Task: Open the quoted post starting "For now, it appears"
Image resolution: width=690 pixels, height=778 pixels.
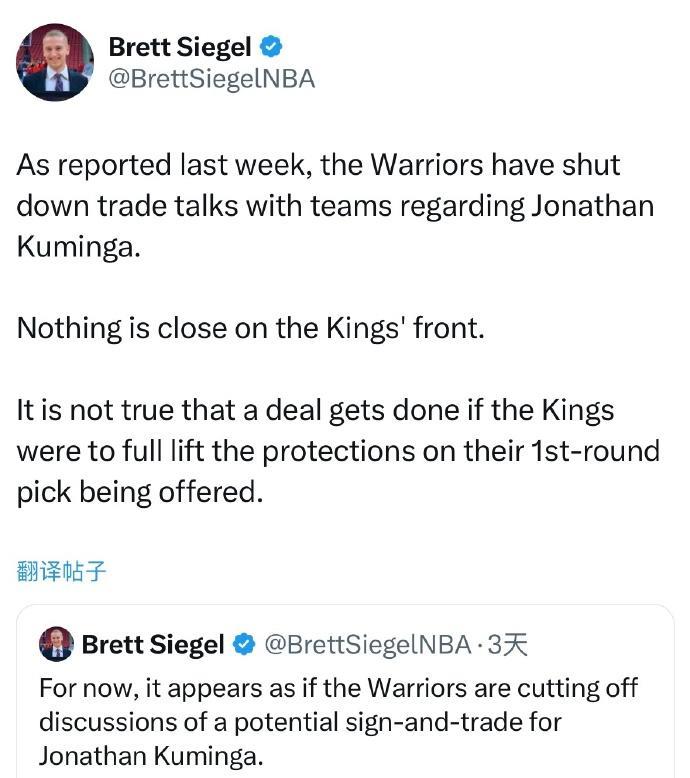Action: click(338, 720)
